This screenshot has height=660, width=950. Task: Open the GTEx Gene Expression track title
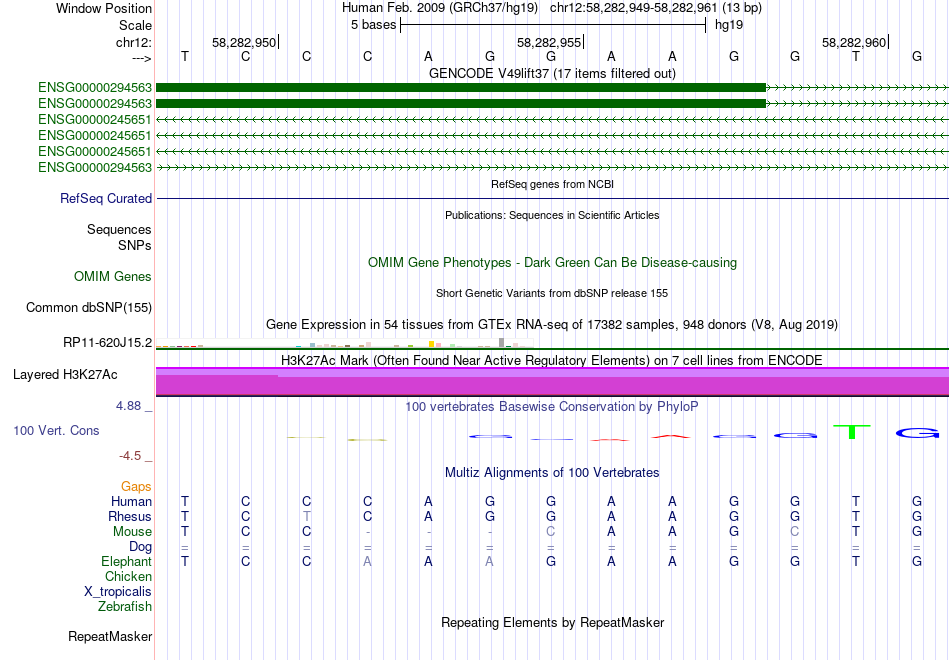tap(552, 324)
